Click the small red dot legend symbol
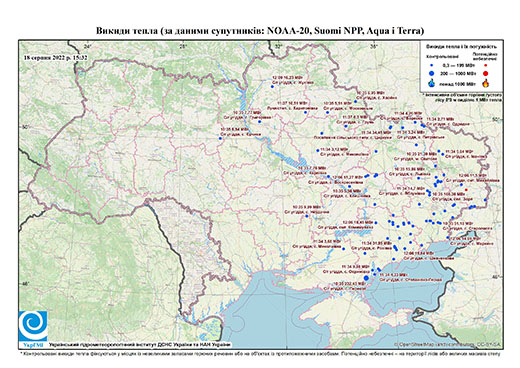Image resolution: width=520 pixels, height=368 pixels. (486, 66)
